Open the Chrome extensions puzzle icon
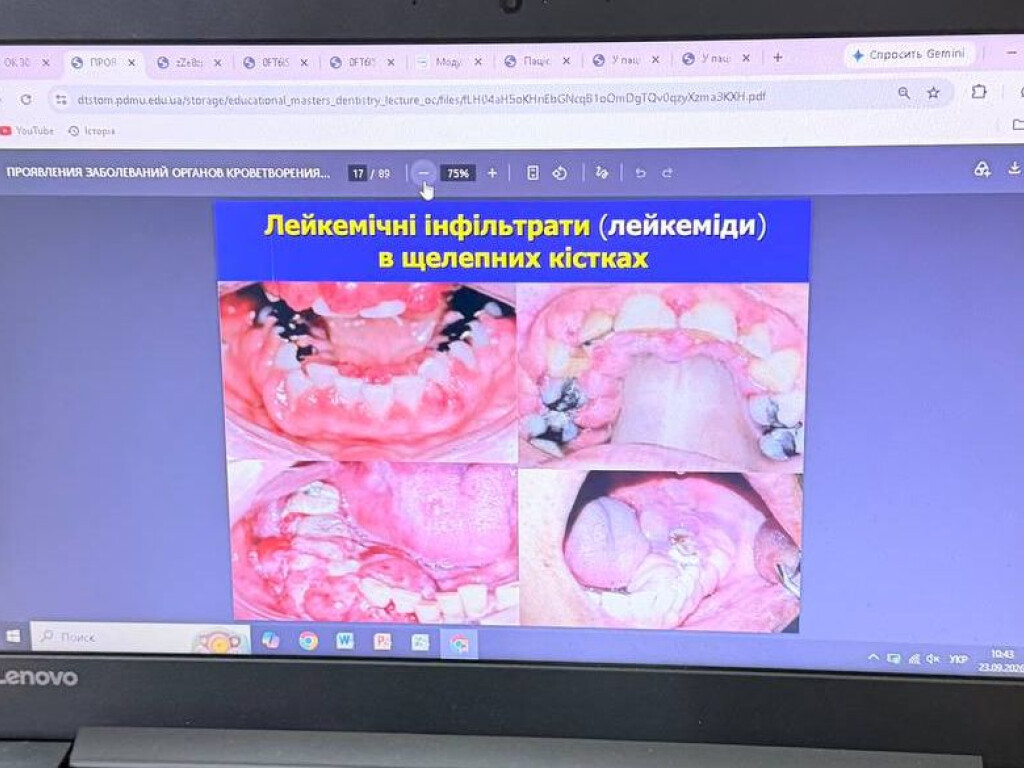The height and width of the screenshot is (768, 1024). 978,91
